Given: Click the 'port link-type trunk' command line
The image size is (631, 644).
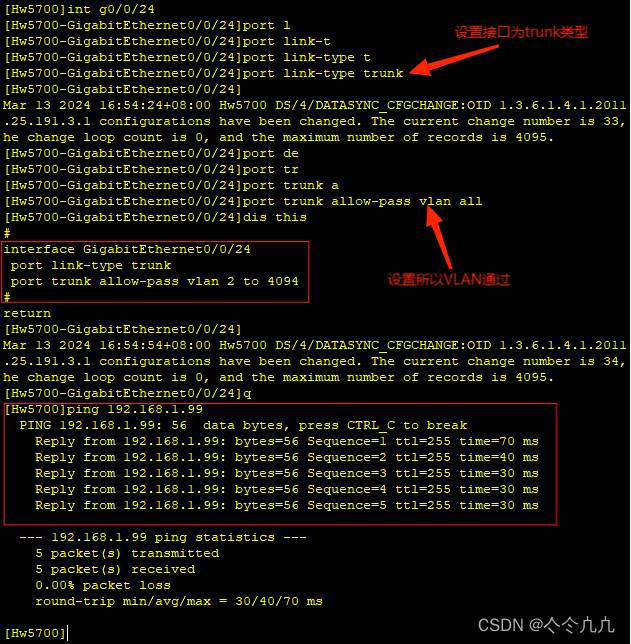Looking at the screenshot, I should (x=204, y=74).
